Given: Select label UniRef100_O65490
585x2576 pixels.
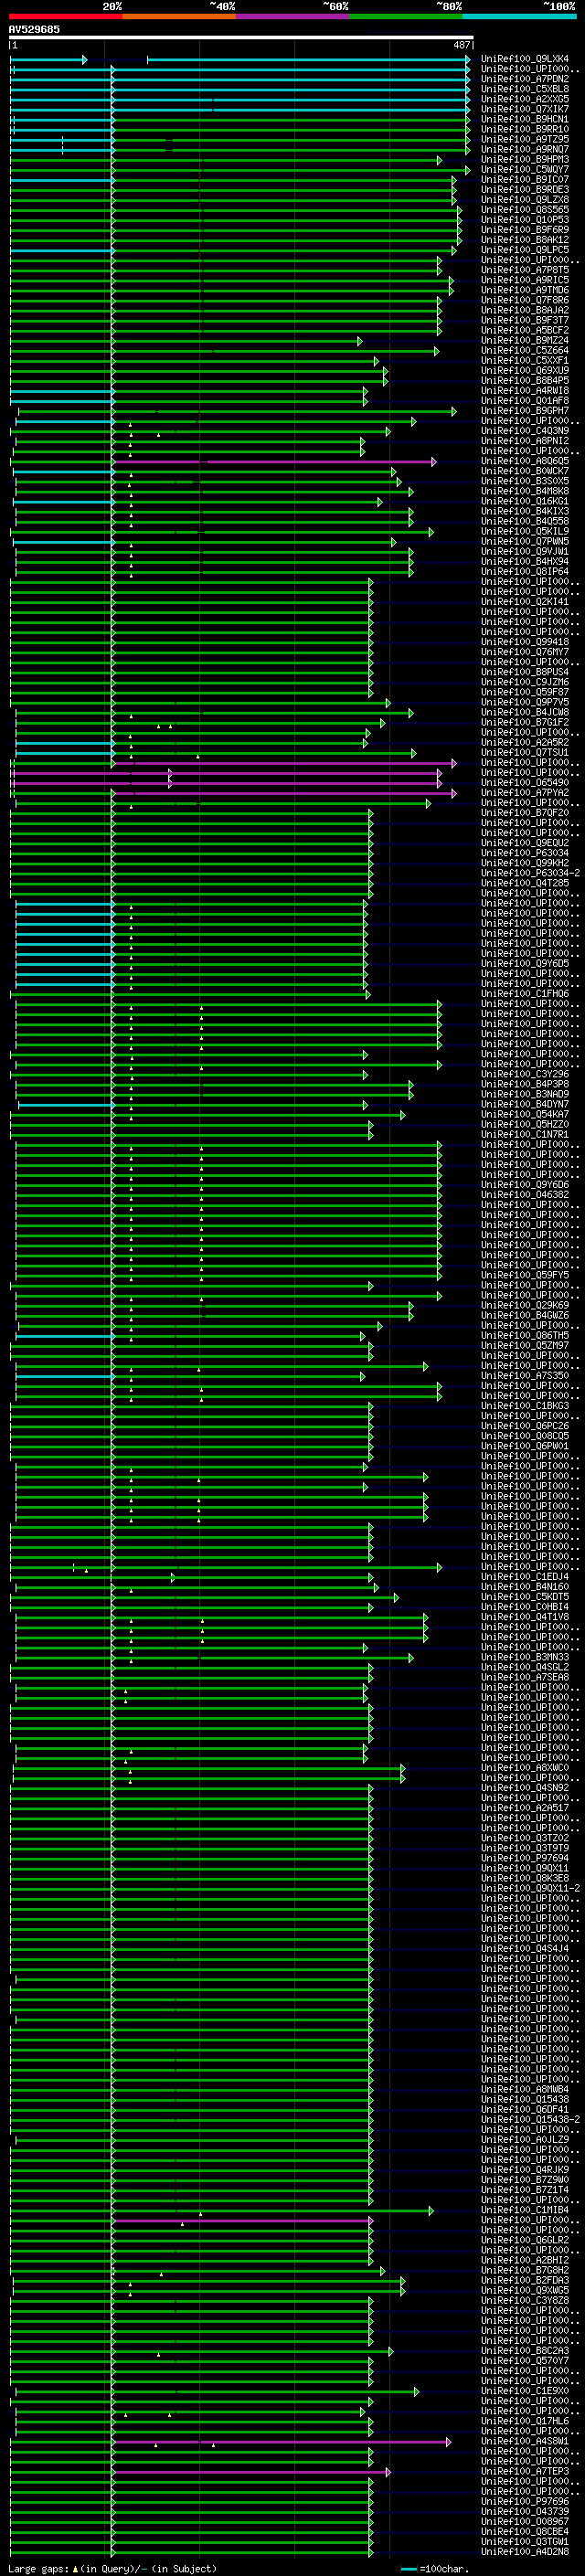Looking at the screenshot, I should click(525, 783).
